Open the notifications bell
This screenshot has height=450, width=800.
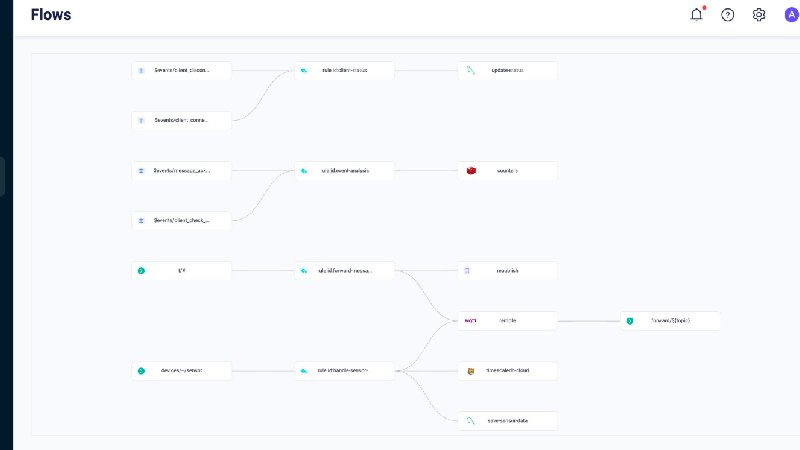point(696,14)
